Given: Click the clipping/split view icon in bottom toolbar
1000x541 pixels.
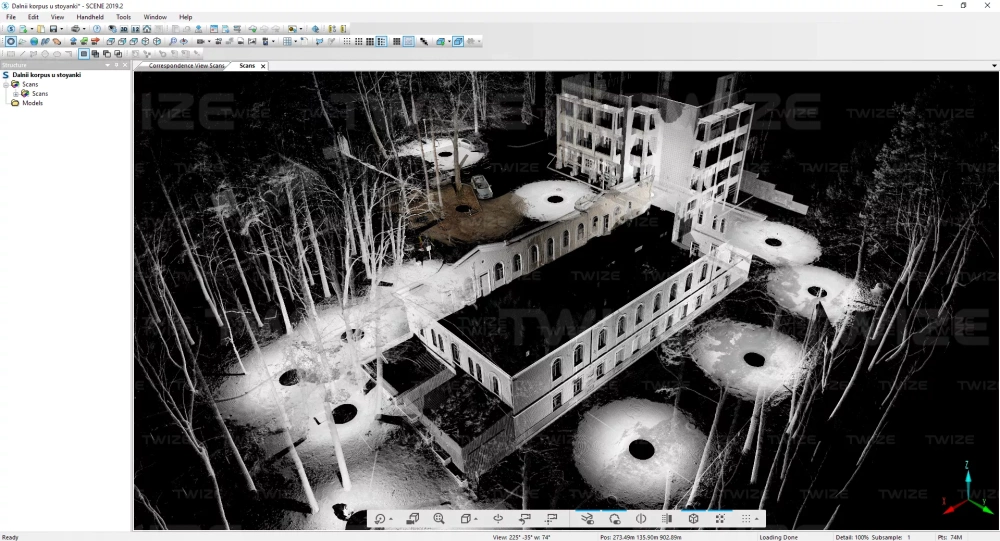Looking at the screenshot, I should [641, 519].
